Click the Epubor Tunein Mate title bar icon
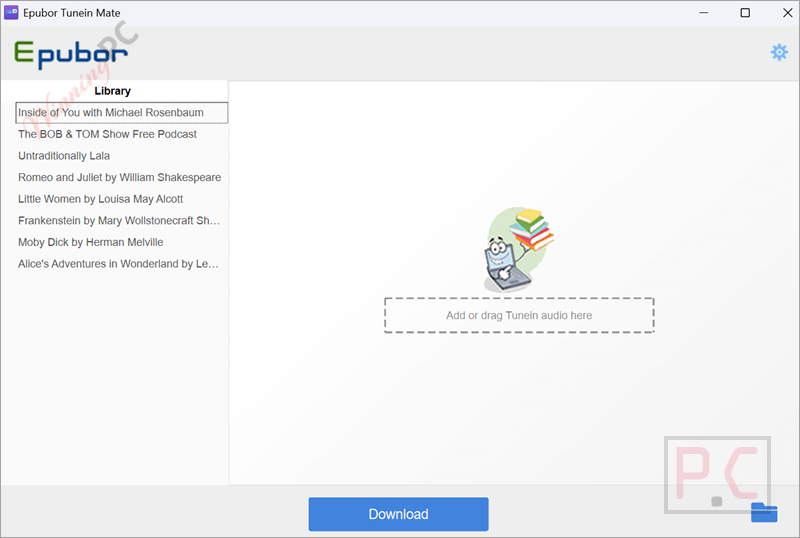The height and width of the screenshot is (538, 800). [x=11, y=13]
